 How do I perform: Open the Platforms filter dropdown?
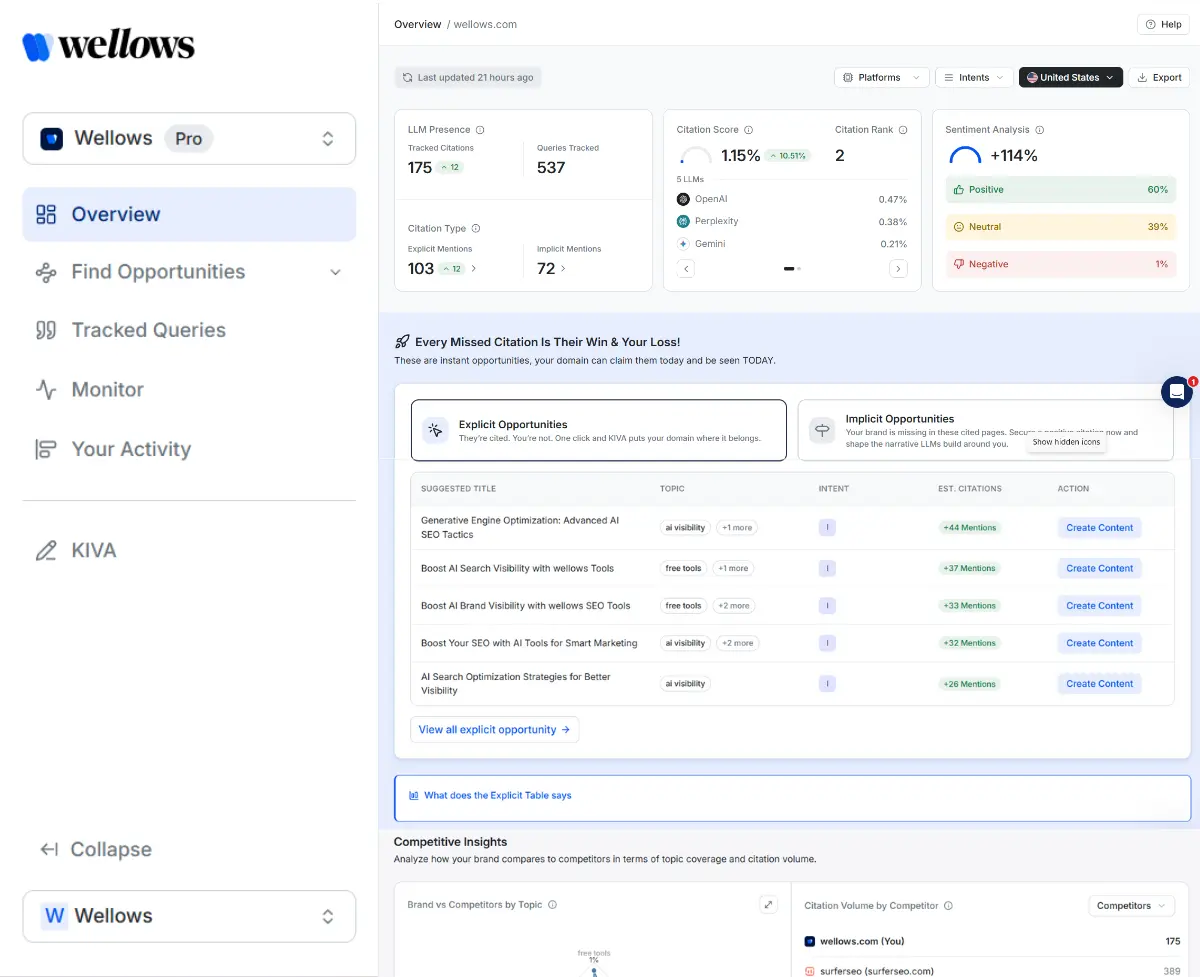[881, 77]
